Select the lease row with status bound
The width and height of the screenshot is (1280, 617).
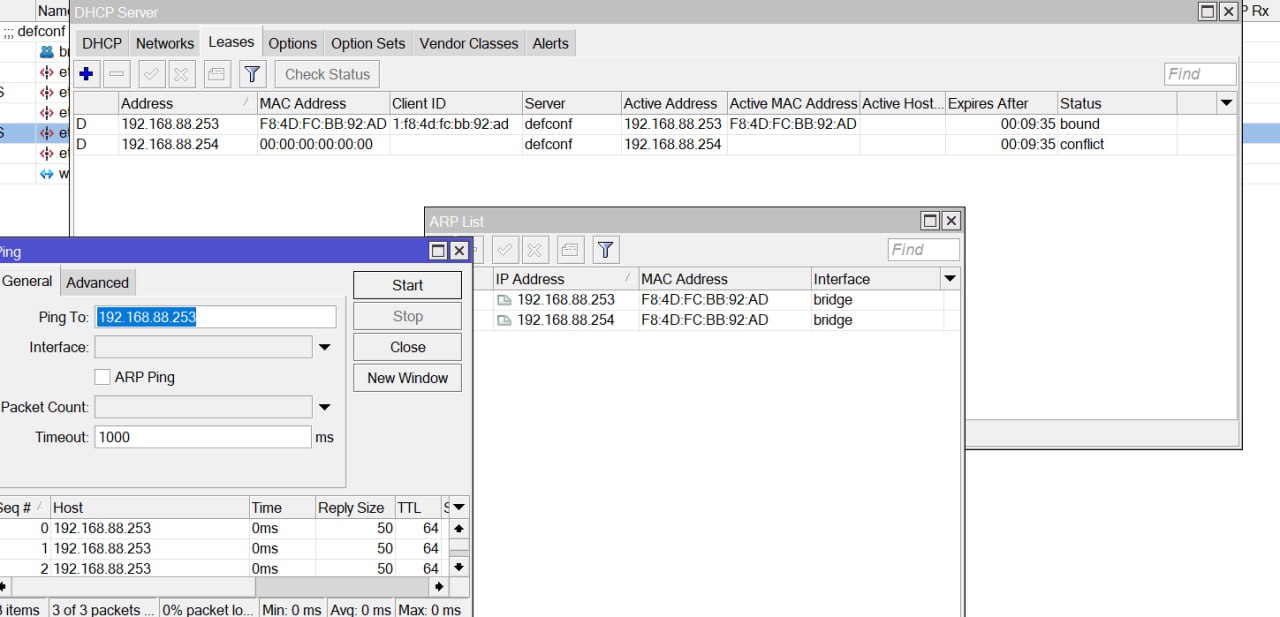pyautogui.click(x=655, y=124)
